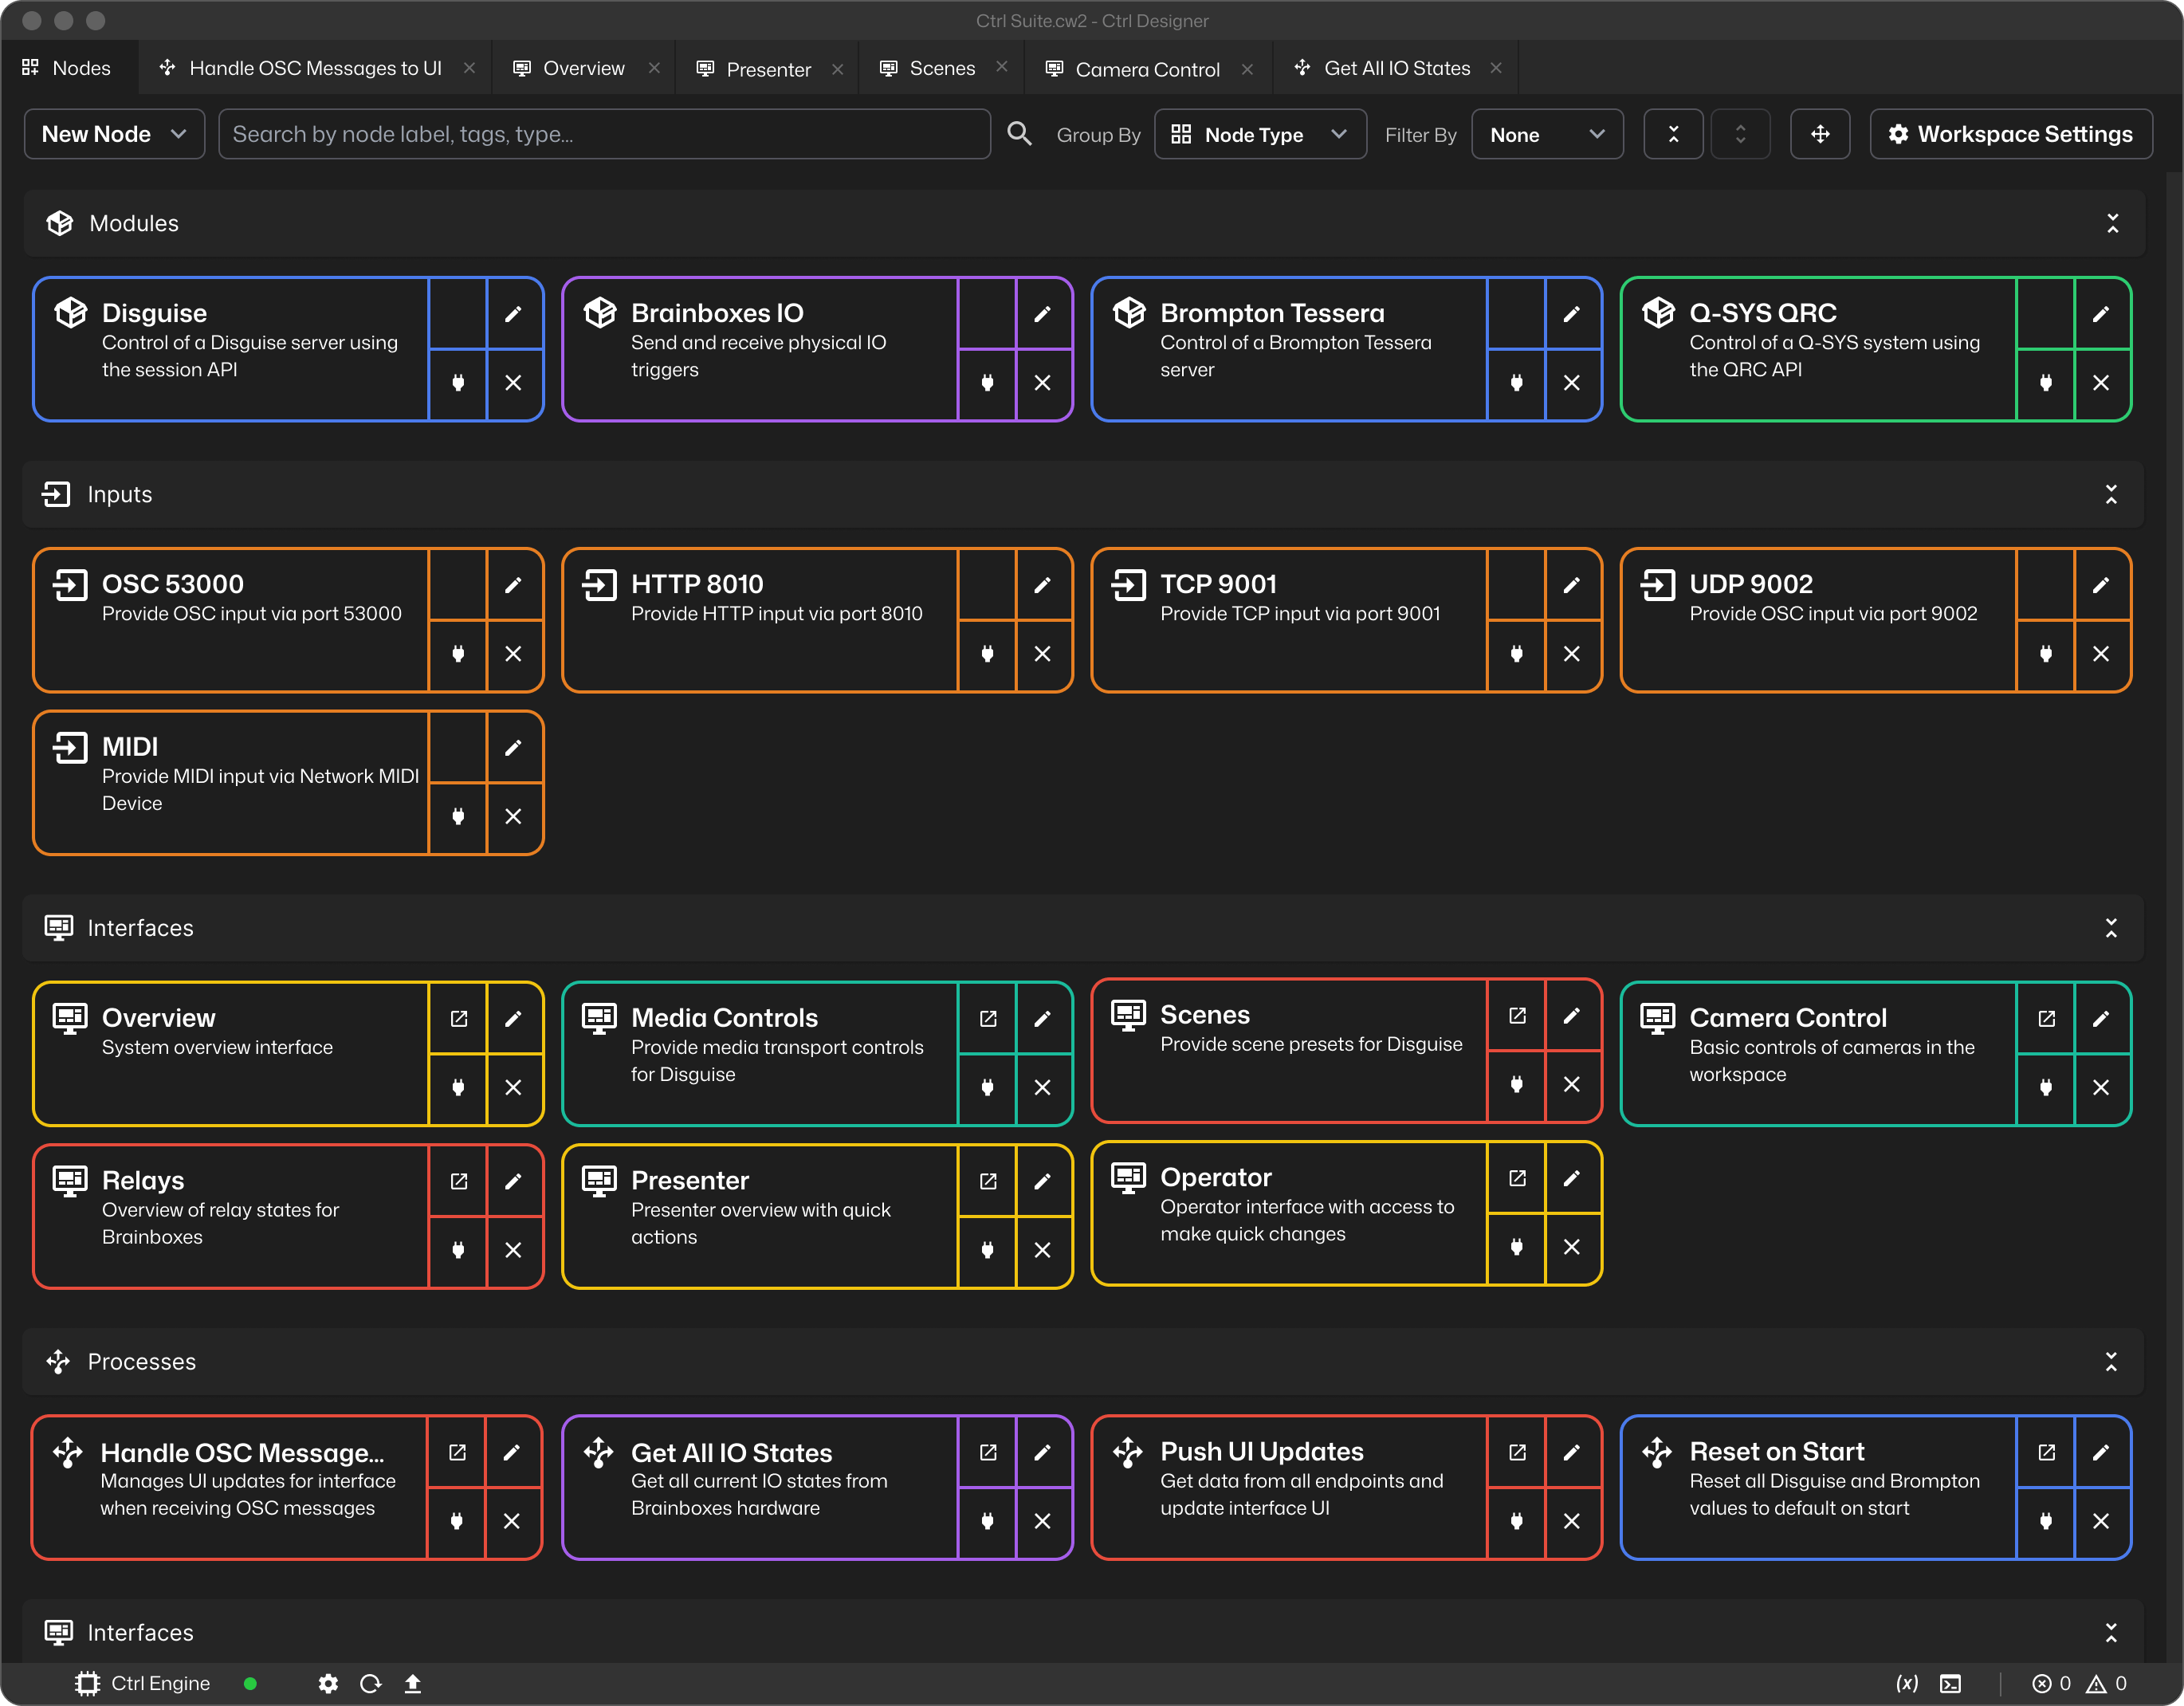This screenshot has height=1706, width=2184.
Task: Click the green Ctrl Engine status dot
Action: tap(250, 1685)
